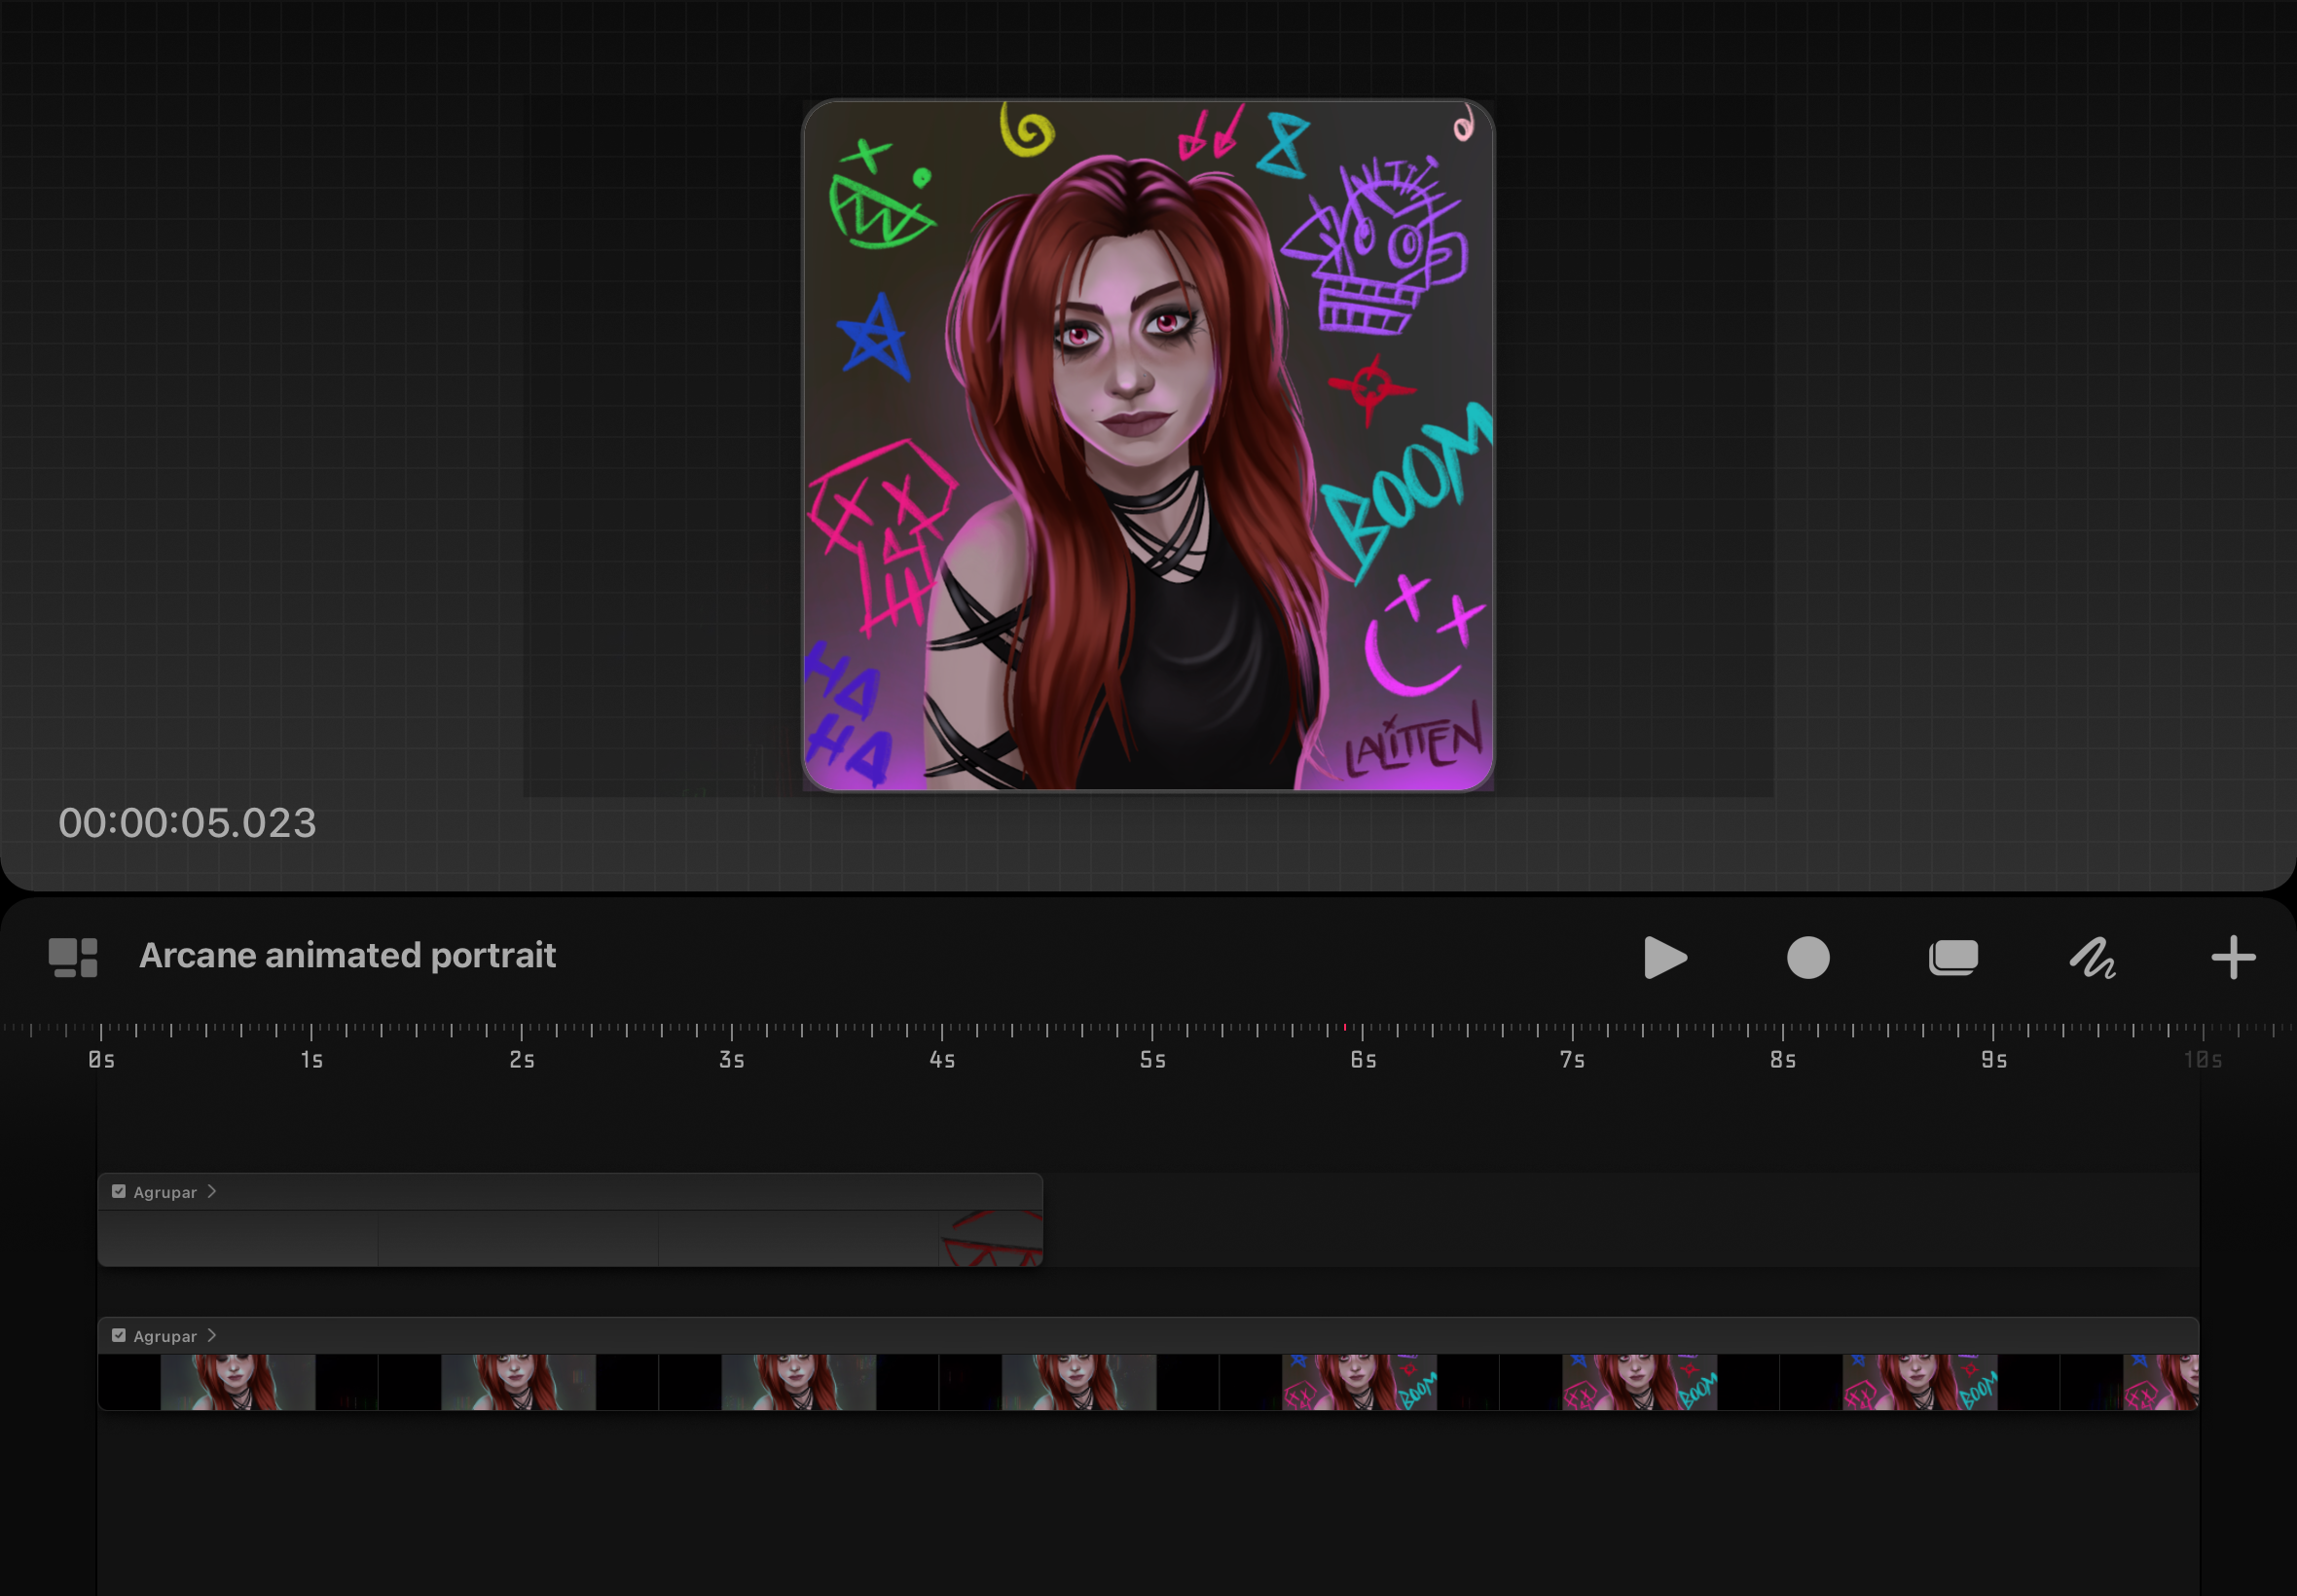Jump to the 3s mark on the ruler

click(732, 1059)
